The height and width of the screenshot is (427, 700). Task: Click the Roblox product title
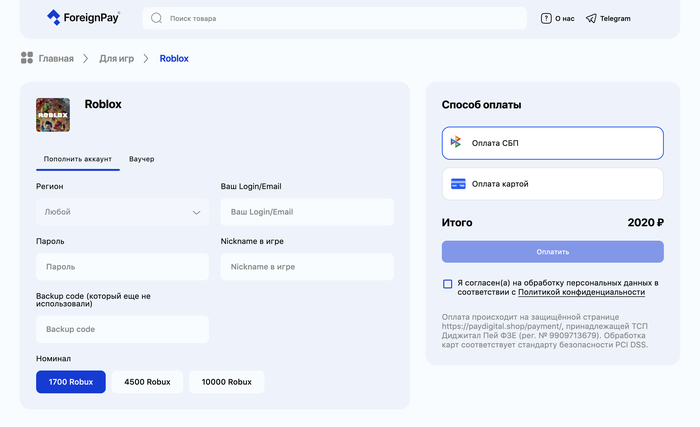103,104
